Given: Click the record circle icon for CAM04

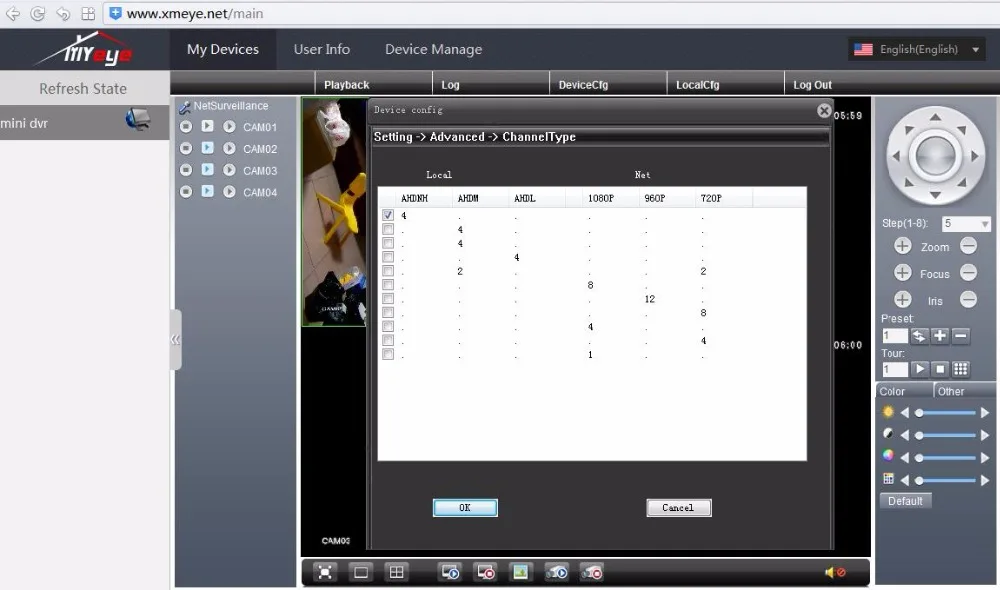Looking at the screenshot, I should [186, 191].
